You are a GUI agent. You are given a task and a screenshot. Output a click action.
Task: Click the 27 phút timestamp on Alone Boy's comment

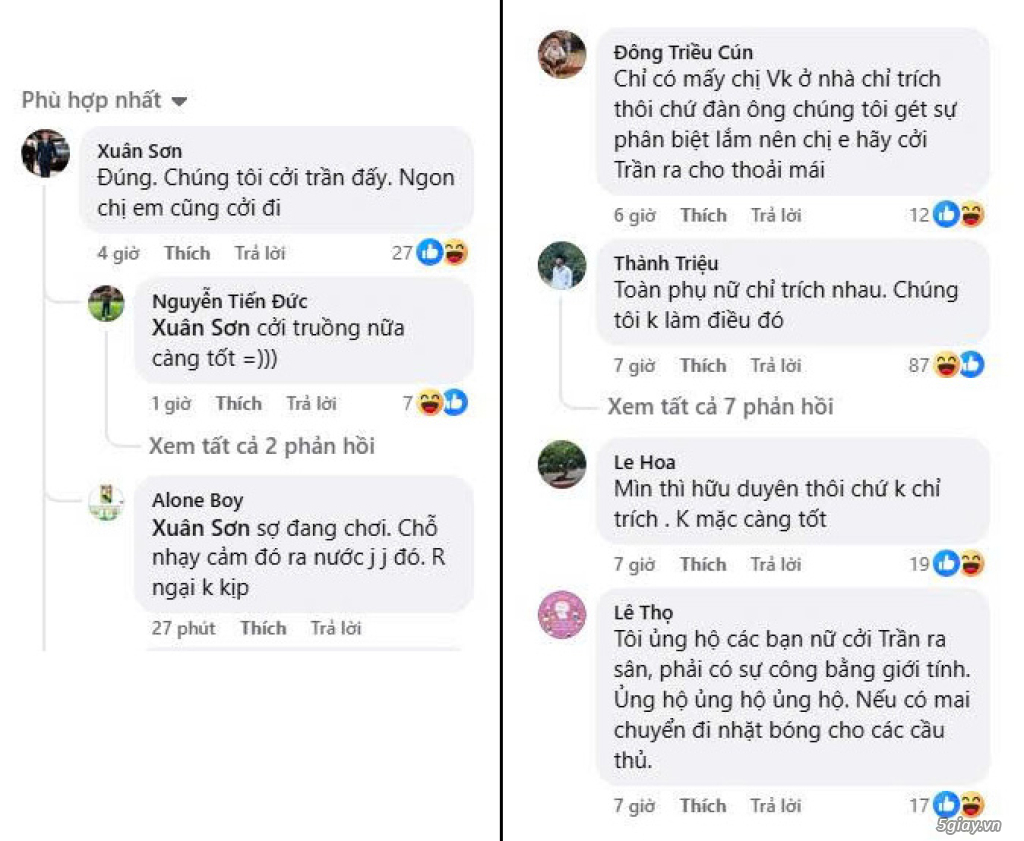pos(187,628)
